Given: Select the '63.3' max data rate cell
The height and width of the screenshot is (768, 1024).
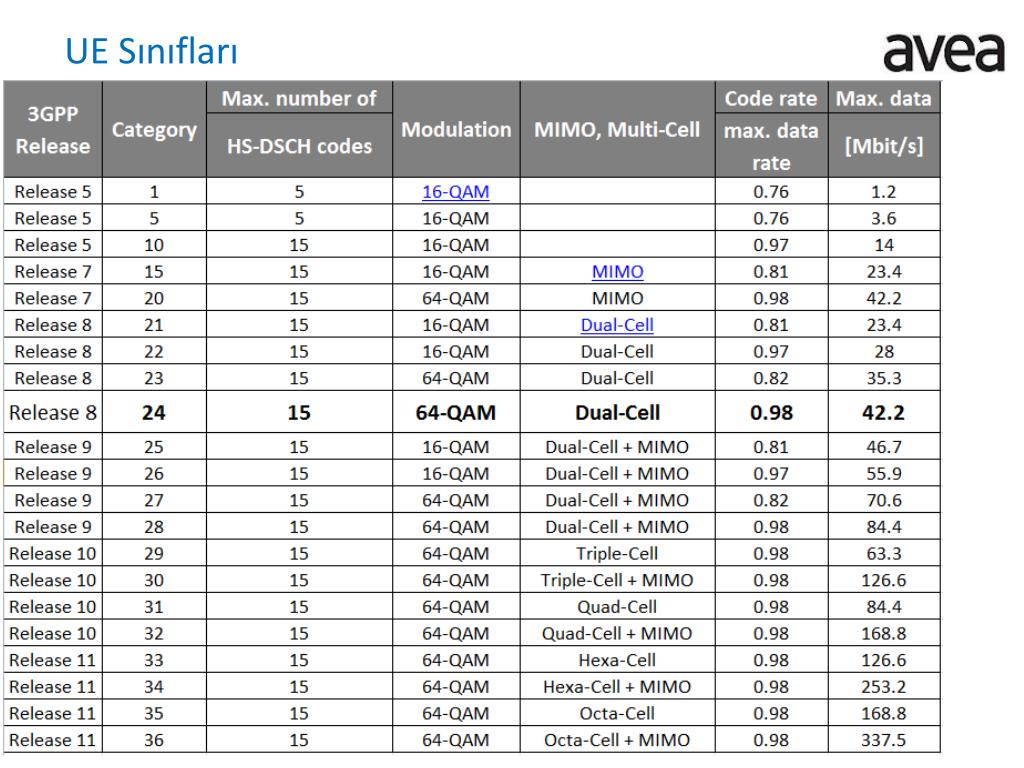Looking at the screenshot, I should click(884, 554).
